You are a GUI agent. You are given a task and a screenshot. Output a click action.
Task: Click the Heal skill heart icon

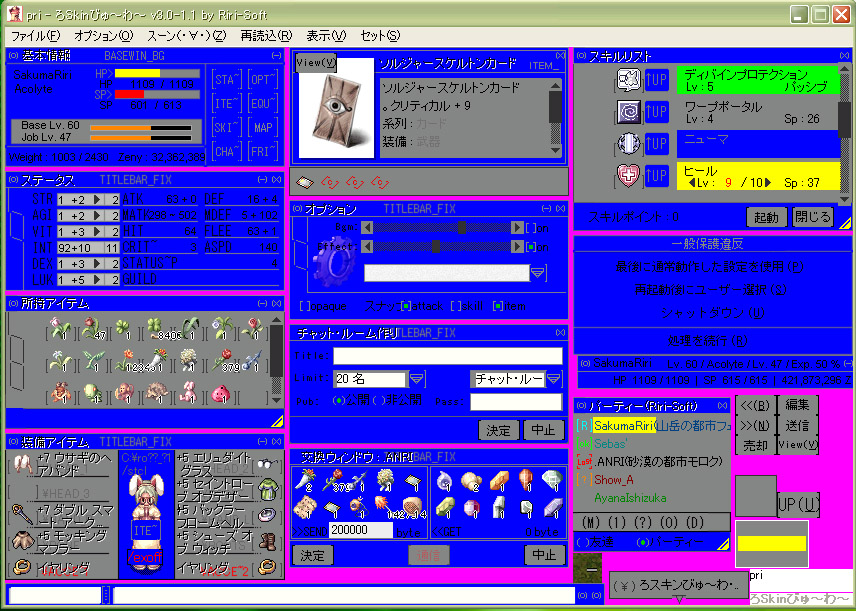pyautogui.click(x=627, y=175)
